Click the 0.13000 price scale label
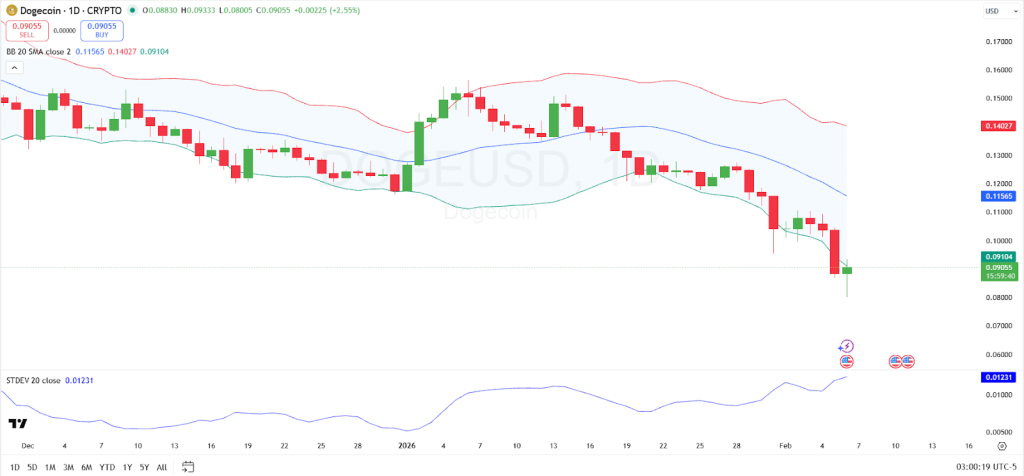 pyautogui.click(x=998, y=155)
